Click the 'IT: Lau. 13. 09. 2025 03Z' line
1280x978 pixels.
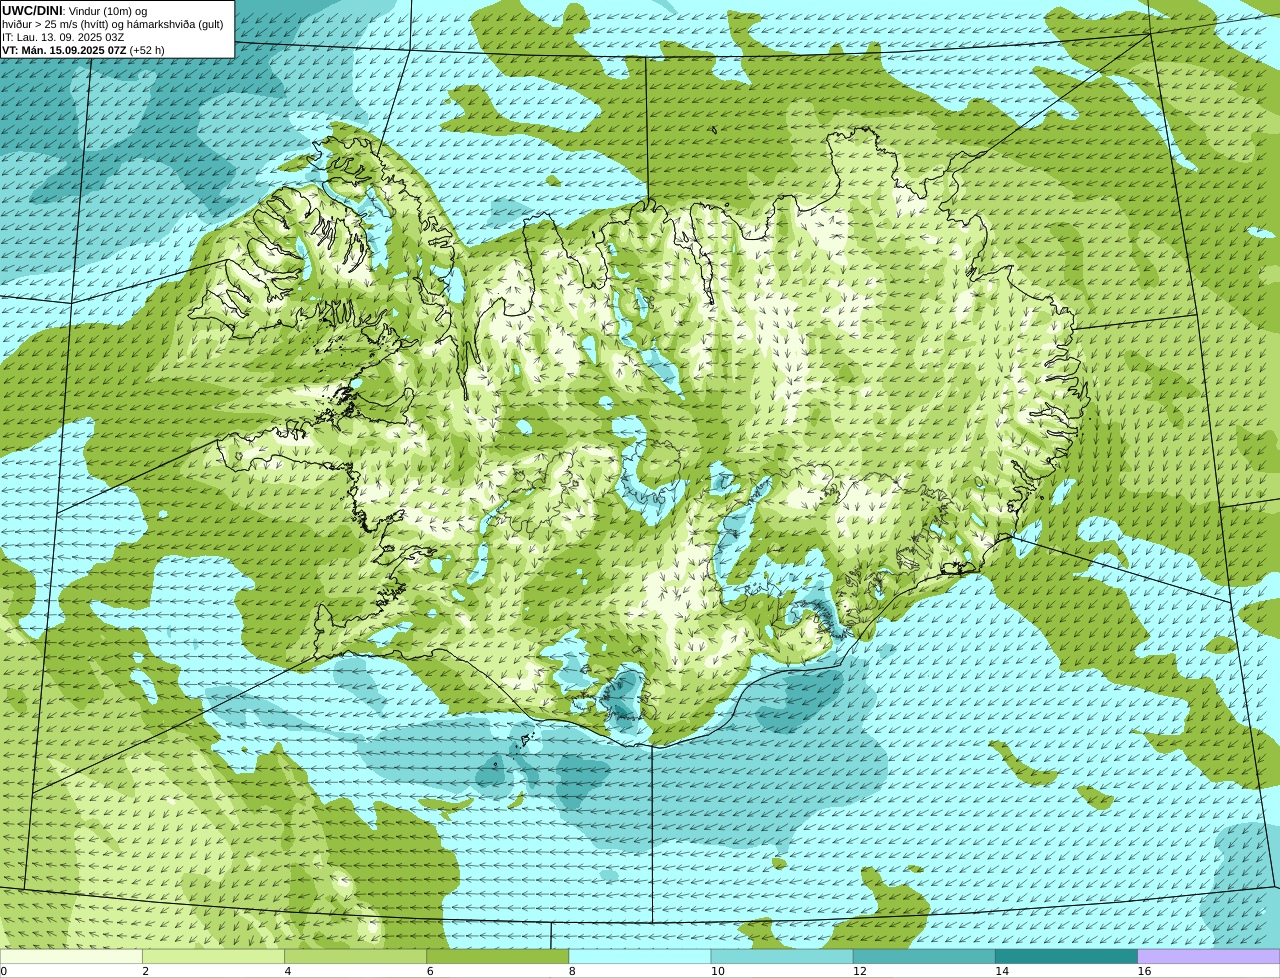(x=63, y=37)
